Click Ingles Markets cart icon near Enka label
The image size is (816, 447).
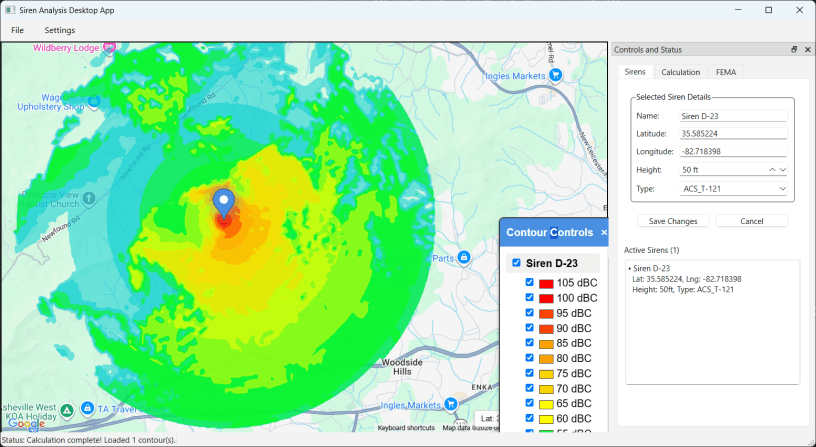click(451, 403)
